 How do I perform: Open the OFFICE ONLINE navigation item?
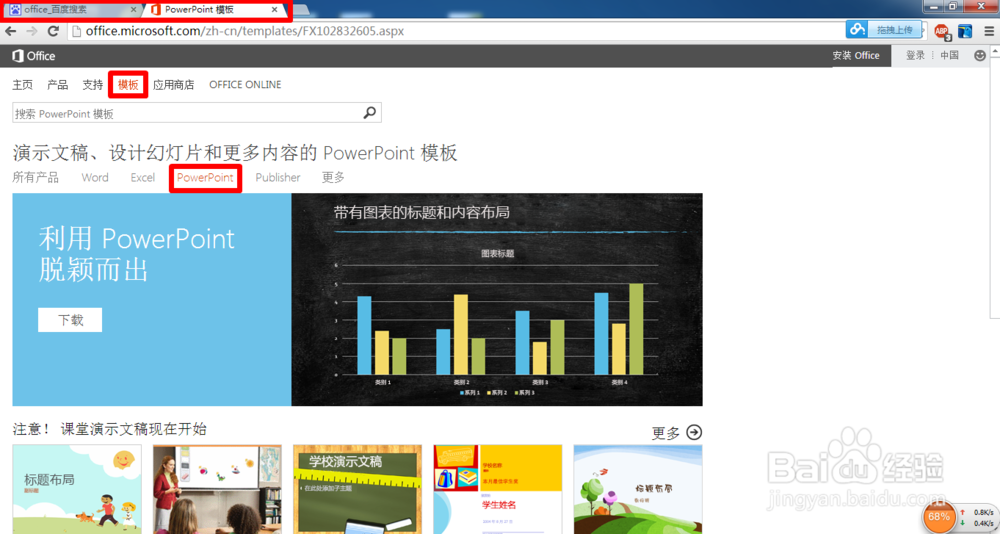coord(245,85)
